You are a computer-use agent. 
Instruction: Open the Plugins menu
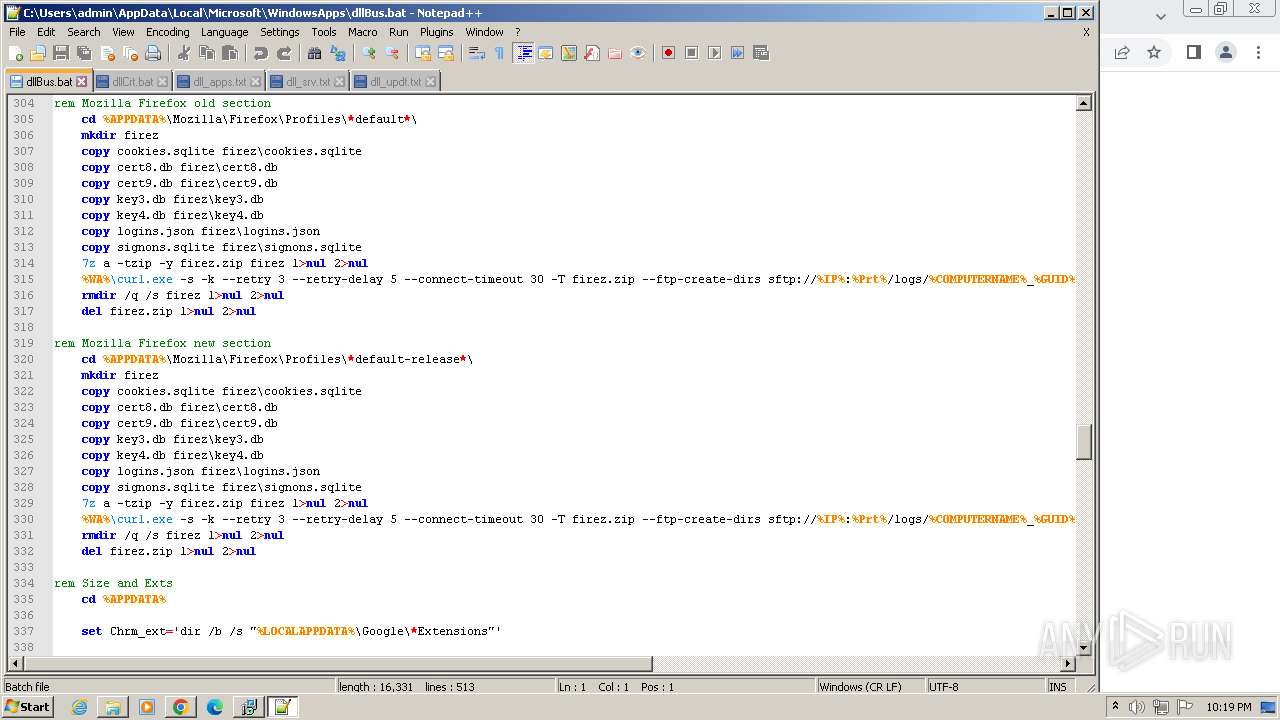tap(436, 32)
